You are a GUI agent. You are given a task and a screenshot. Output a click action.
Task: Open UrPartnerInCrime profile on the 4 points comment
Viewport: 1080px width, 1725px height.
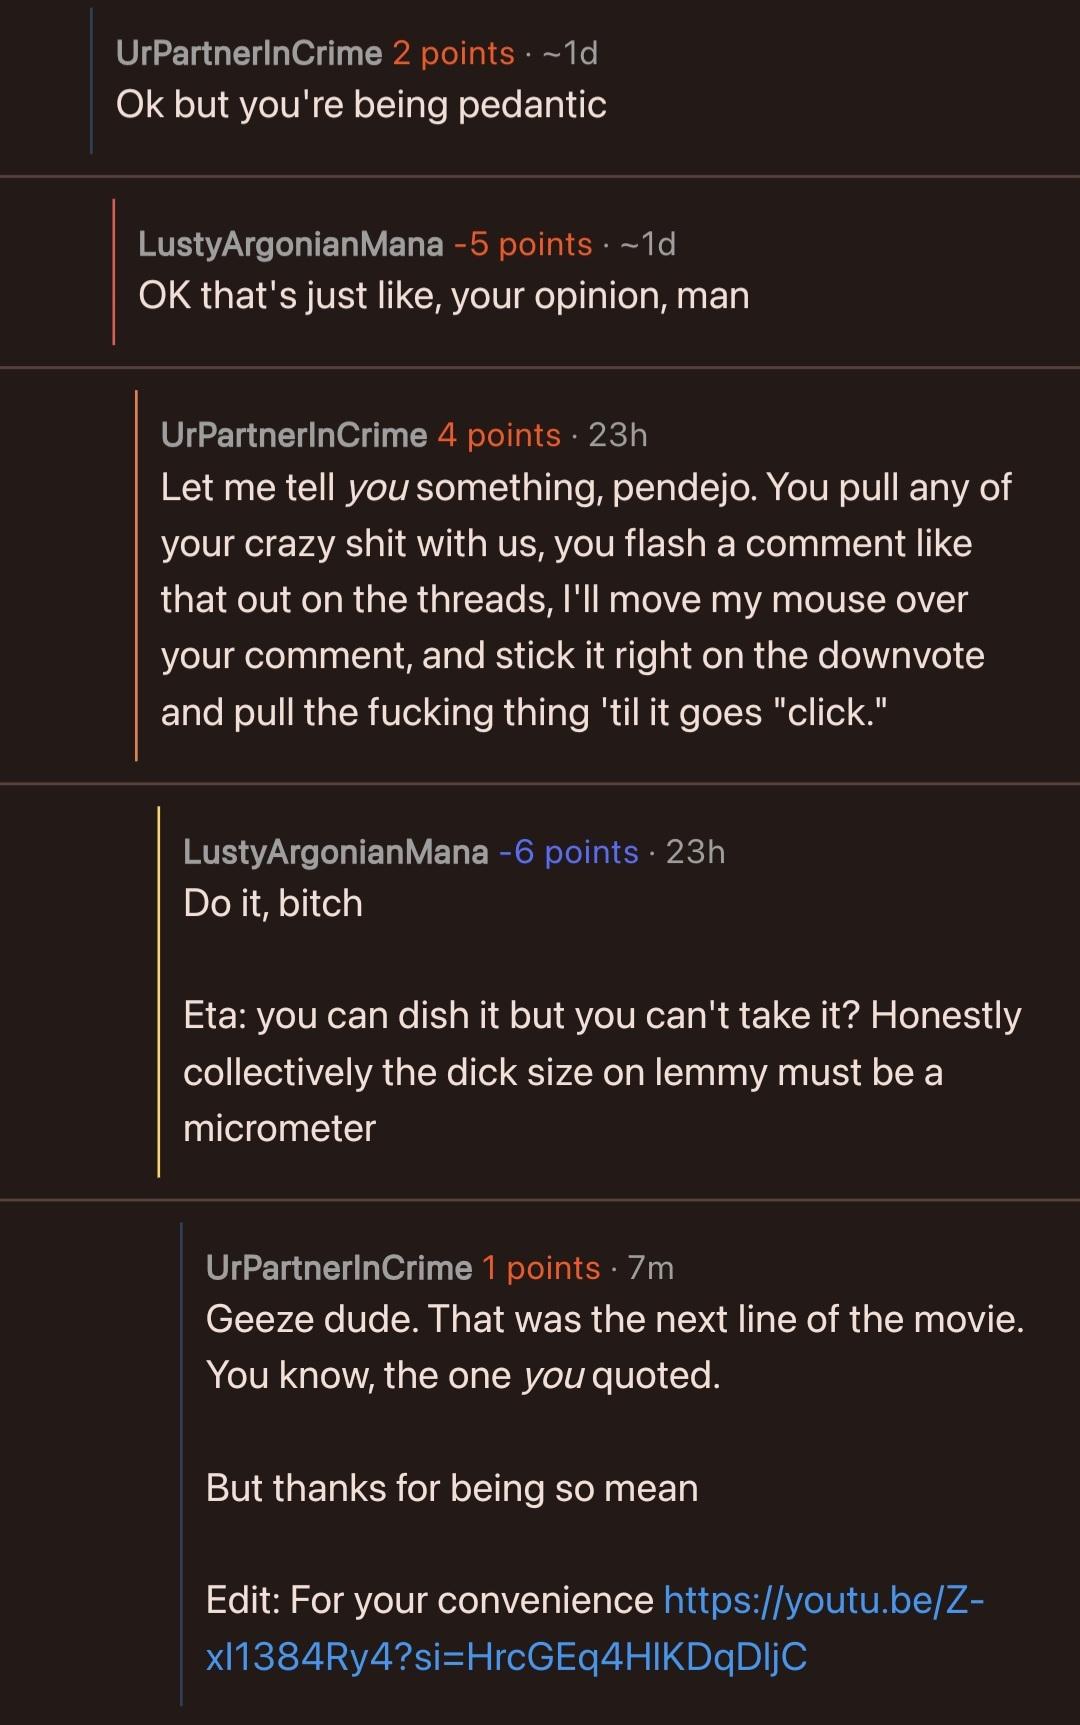tap(294, 435)
